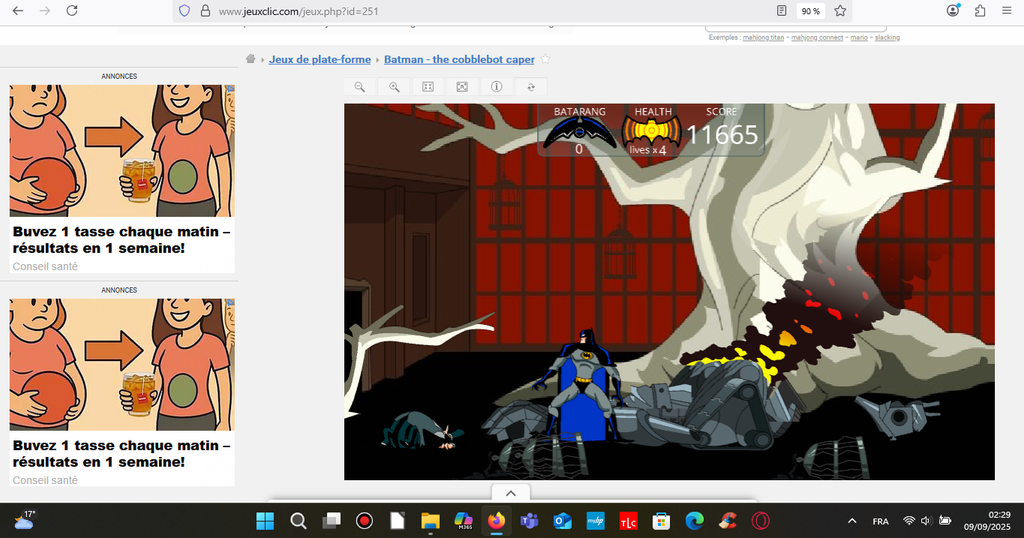Open the top 'Buvez 1 tasse chaque matin' ad headline
Screen dimensions: 1024x538
pos(121,240)
